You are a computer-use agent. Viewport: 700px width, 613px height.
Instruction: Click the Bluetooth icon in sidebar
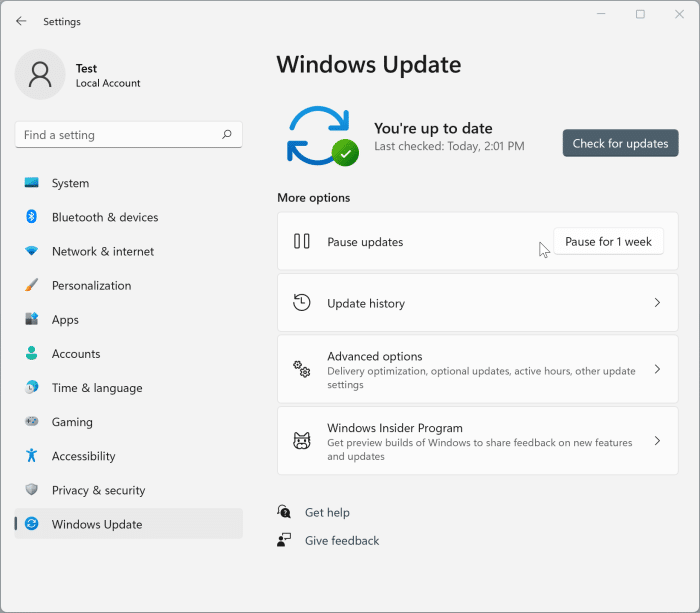coord(31,217)
